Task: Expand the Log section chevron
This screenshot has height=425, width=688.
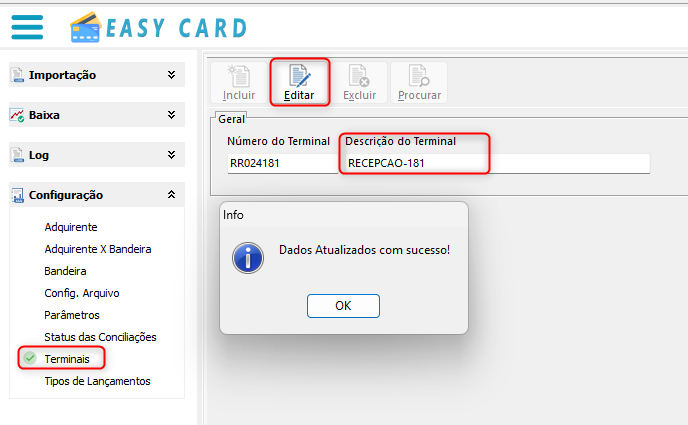Action: pos(172,154)
